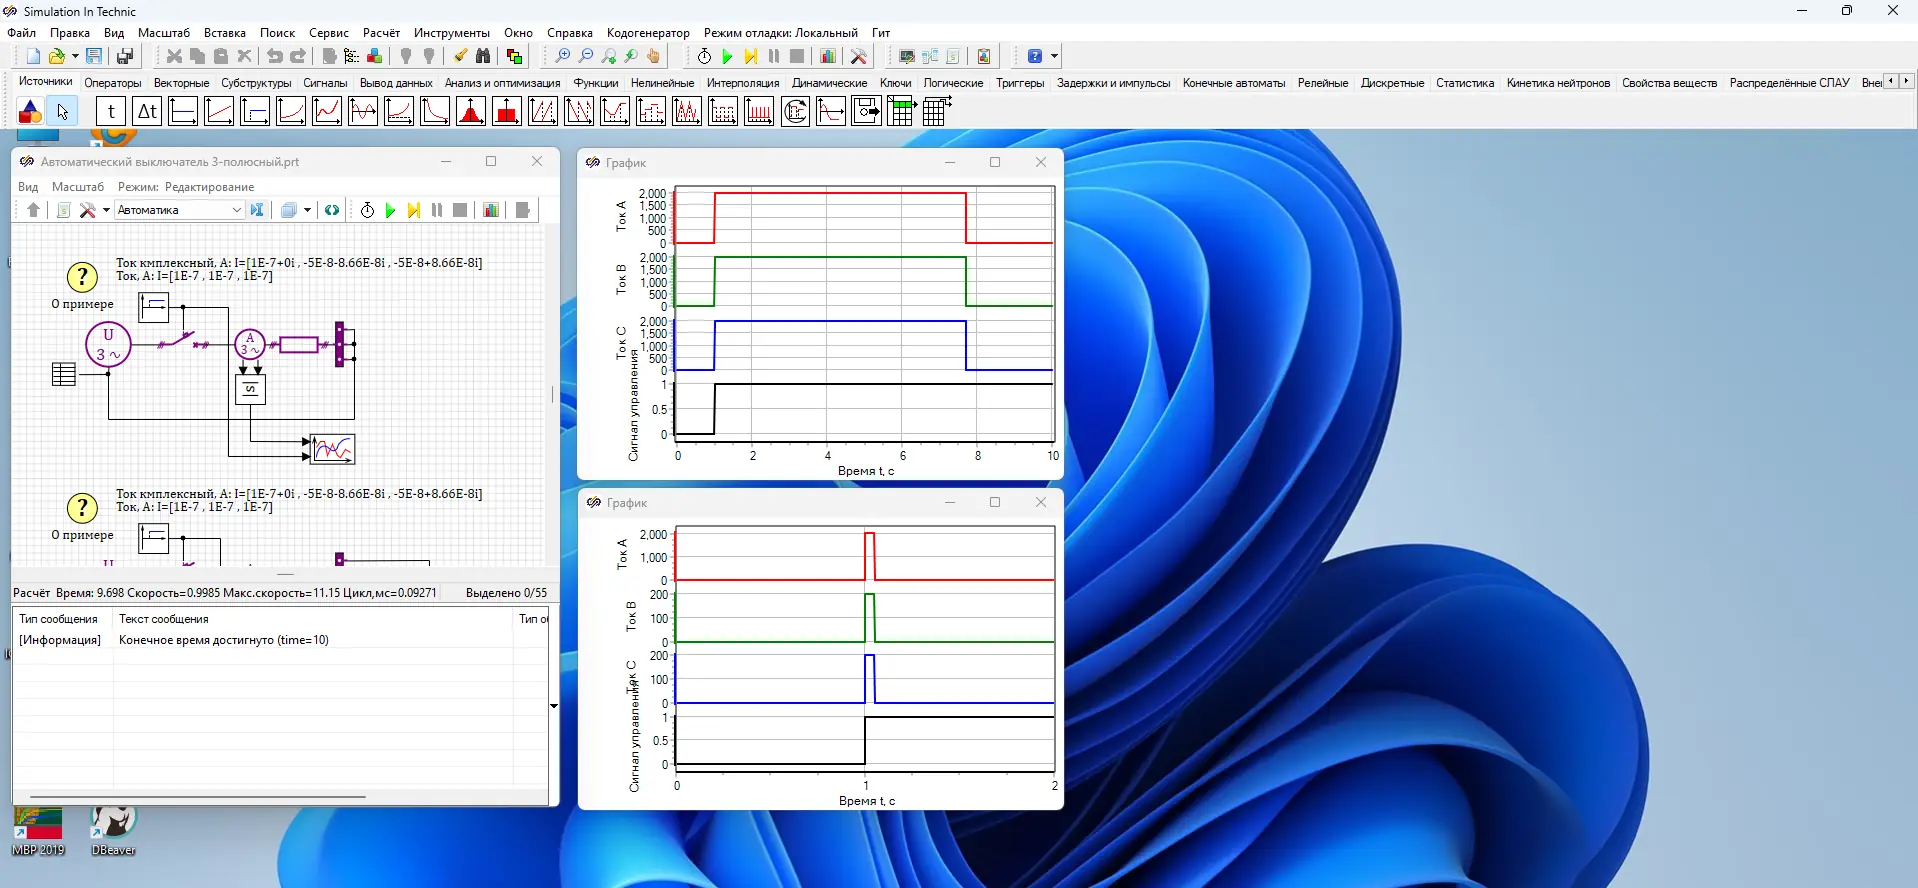Switch to the Динамические blocks tab
This screenshot has width=1918, height=888.
829,83
